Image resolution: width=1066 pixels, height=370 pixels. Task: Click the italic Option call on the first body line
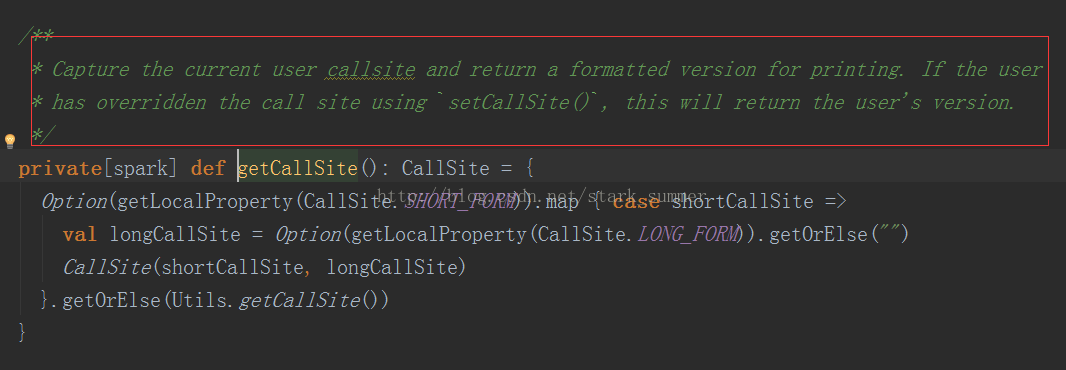pos(75,201)
